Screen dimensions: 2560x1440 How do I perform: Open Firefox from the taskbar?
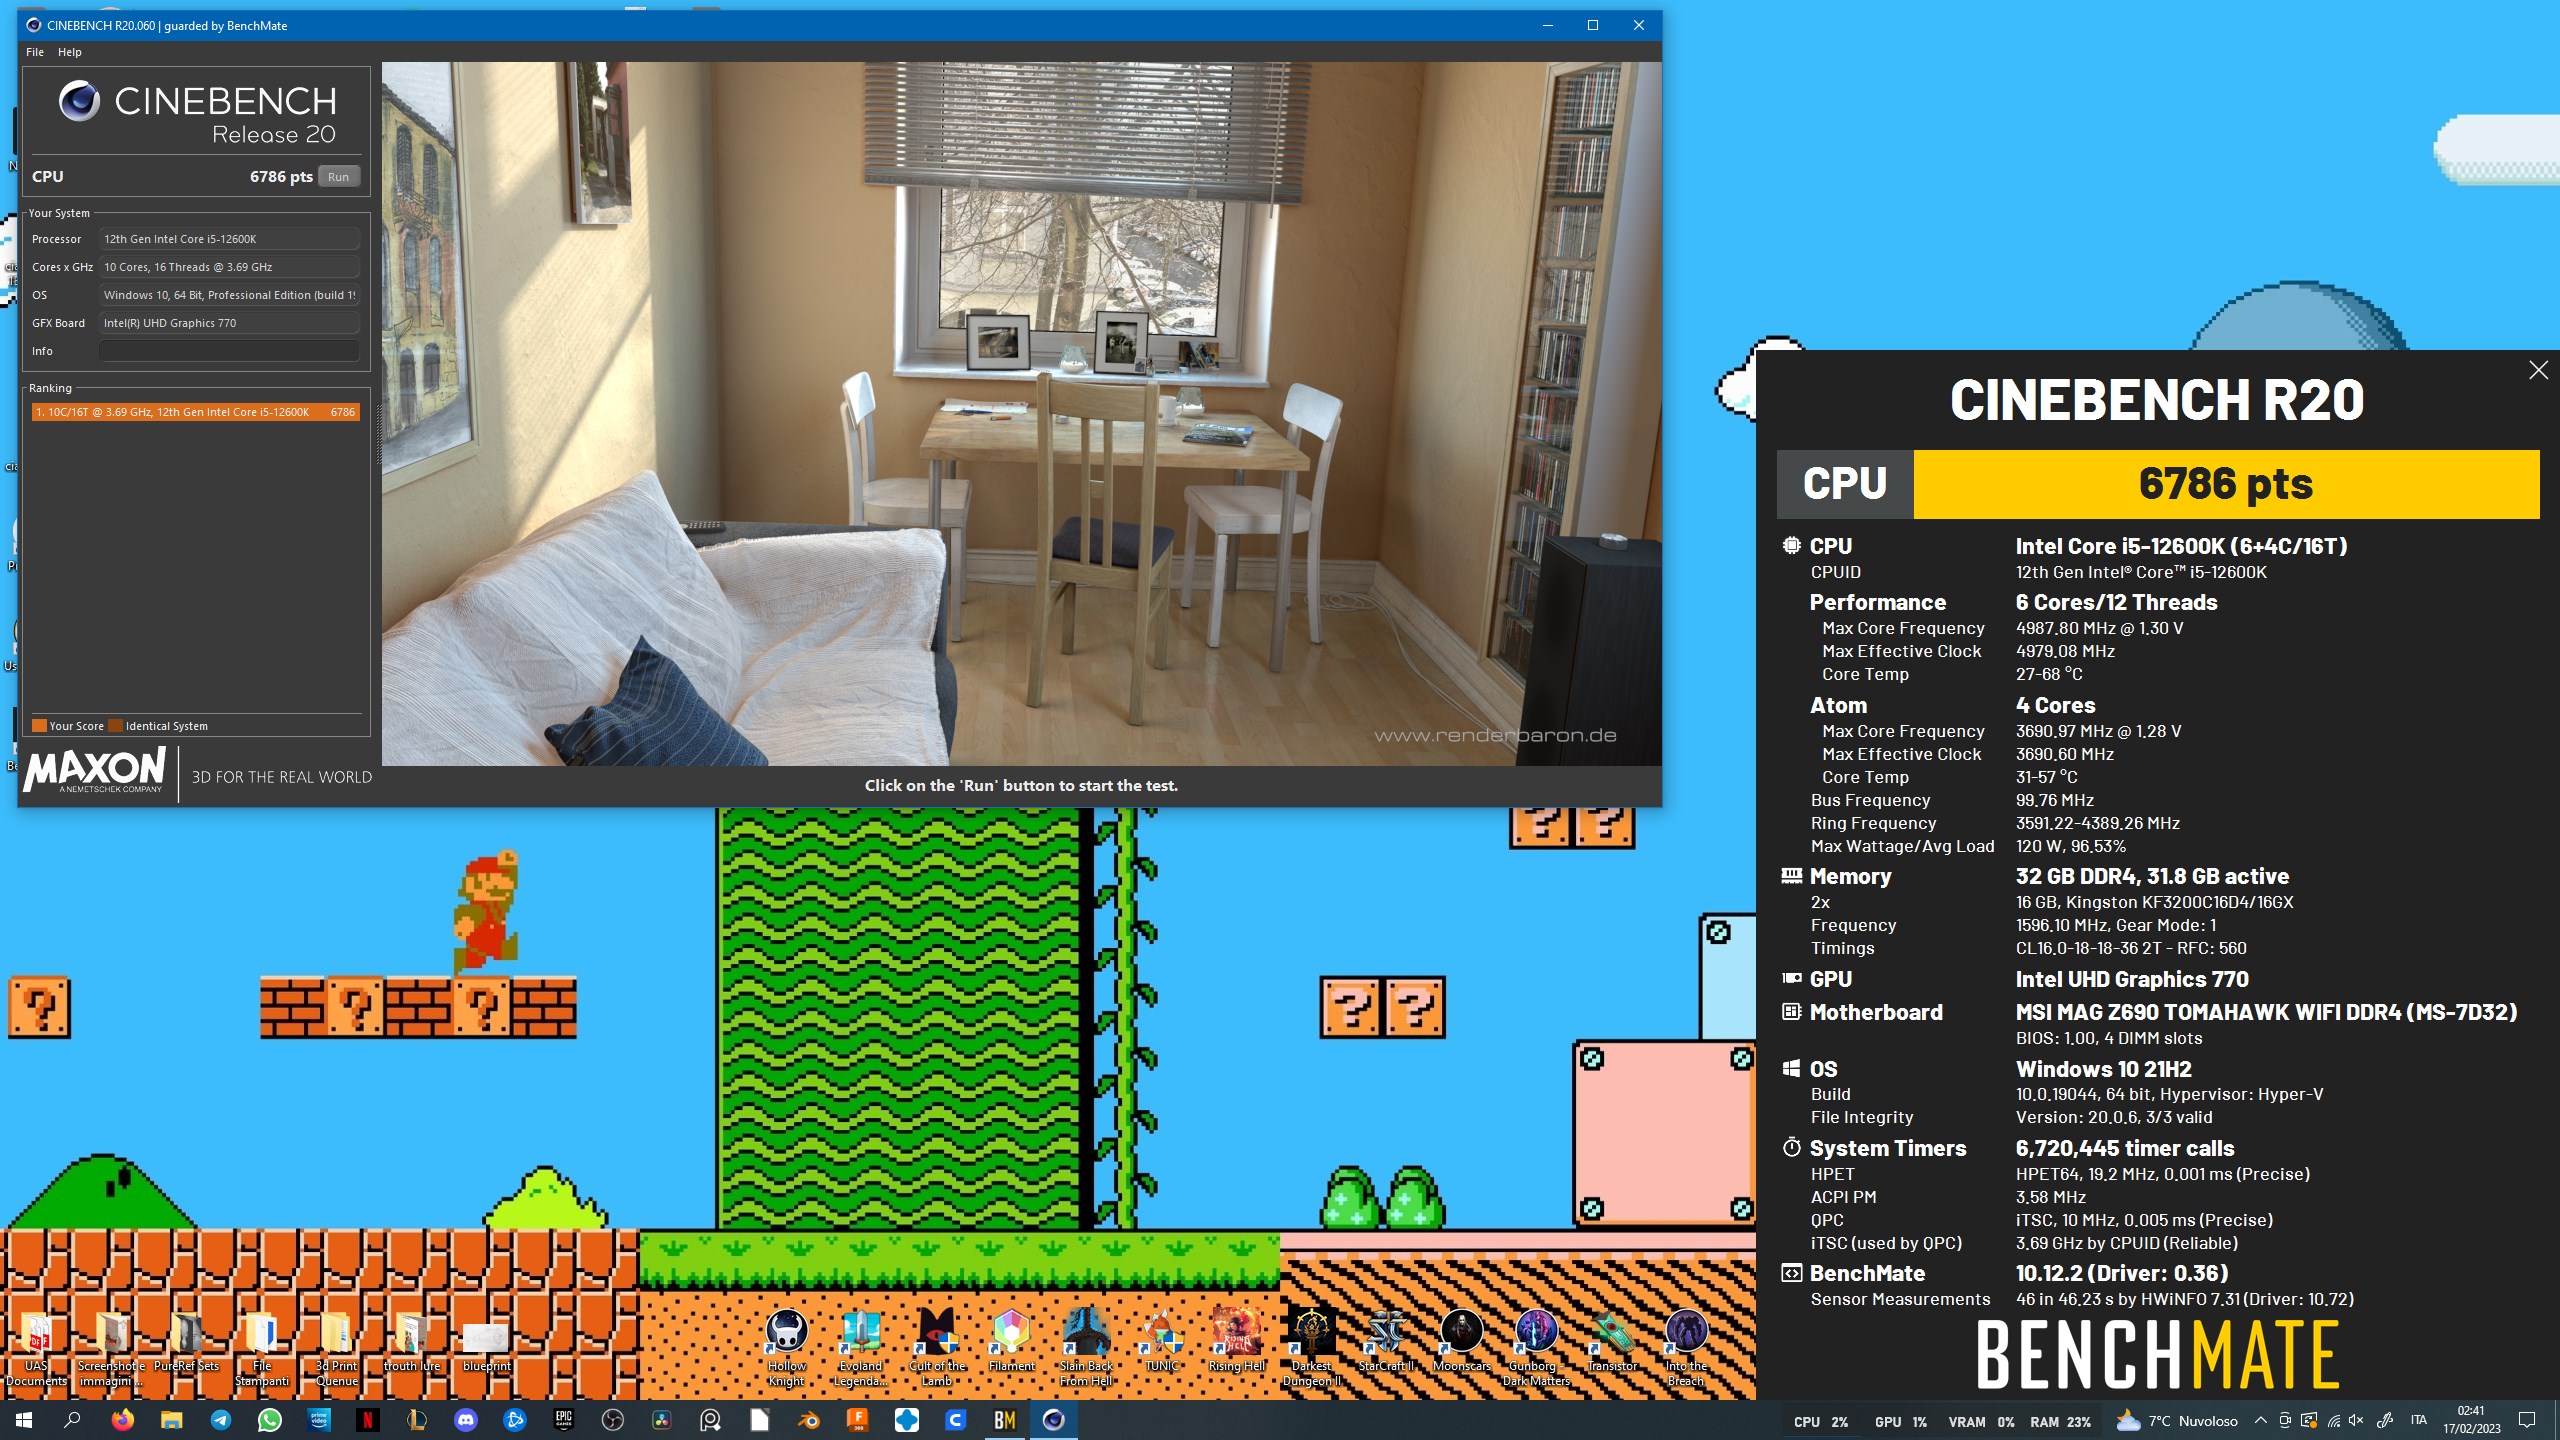pyautogui.click(x=122, y=1420)
